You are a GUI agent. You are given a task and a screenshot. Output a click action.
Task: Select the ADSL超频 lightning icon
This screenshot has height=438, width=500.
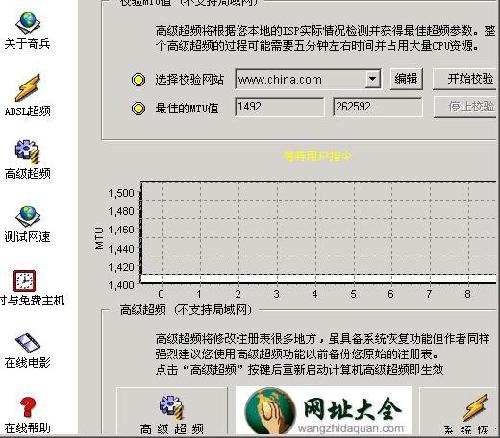pyautogui.click(x=27, y=87)
